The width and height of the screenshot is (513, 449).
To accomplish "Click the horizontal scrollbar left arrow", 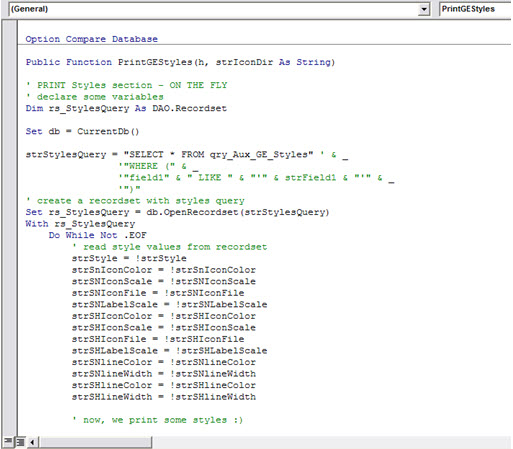I will coord(32,442).
